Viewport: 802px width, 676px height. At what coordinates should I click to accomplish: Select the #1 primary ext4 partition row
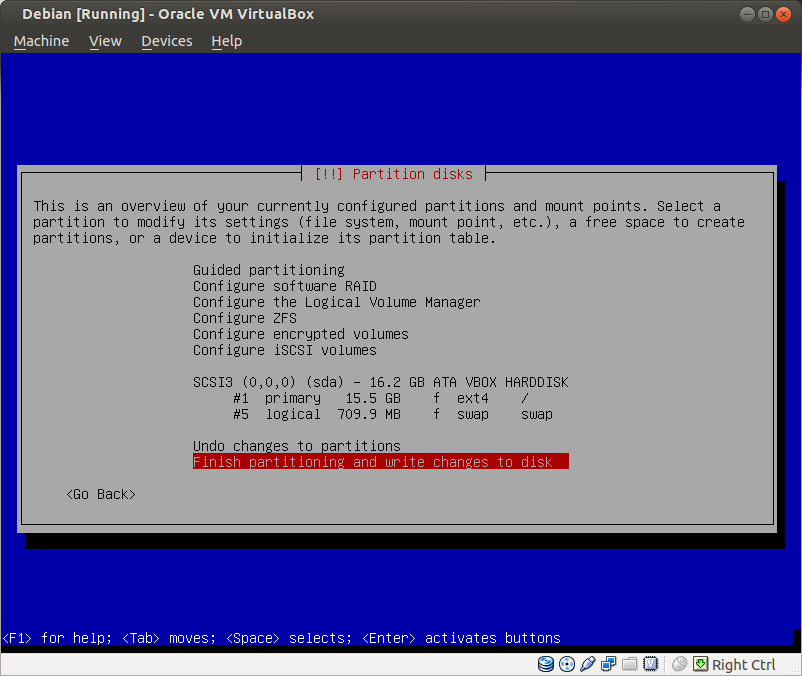380,398
